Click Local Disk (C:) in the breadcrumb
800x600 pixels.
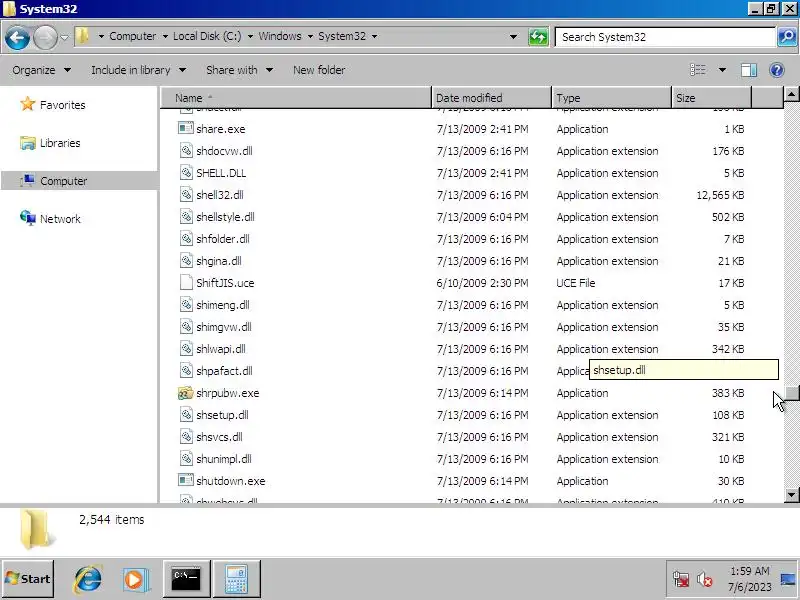click(207, 36)
